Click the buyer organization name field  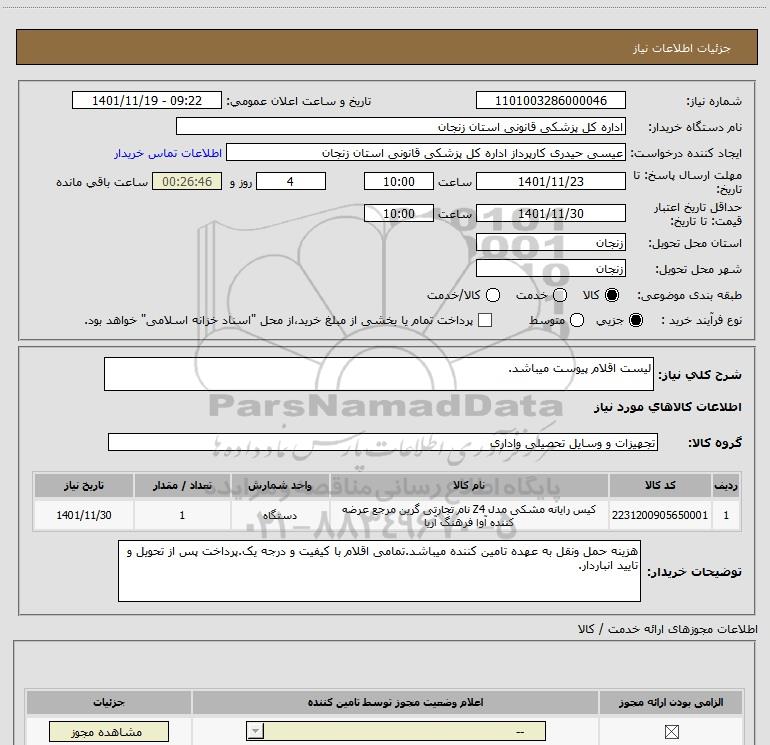401,126
